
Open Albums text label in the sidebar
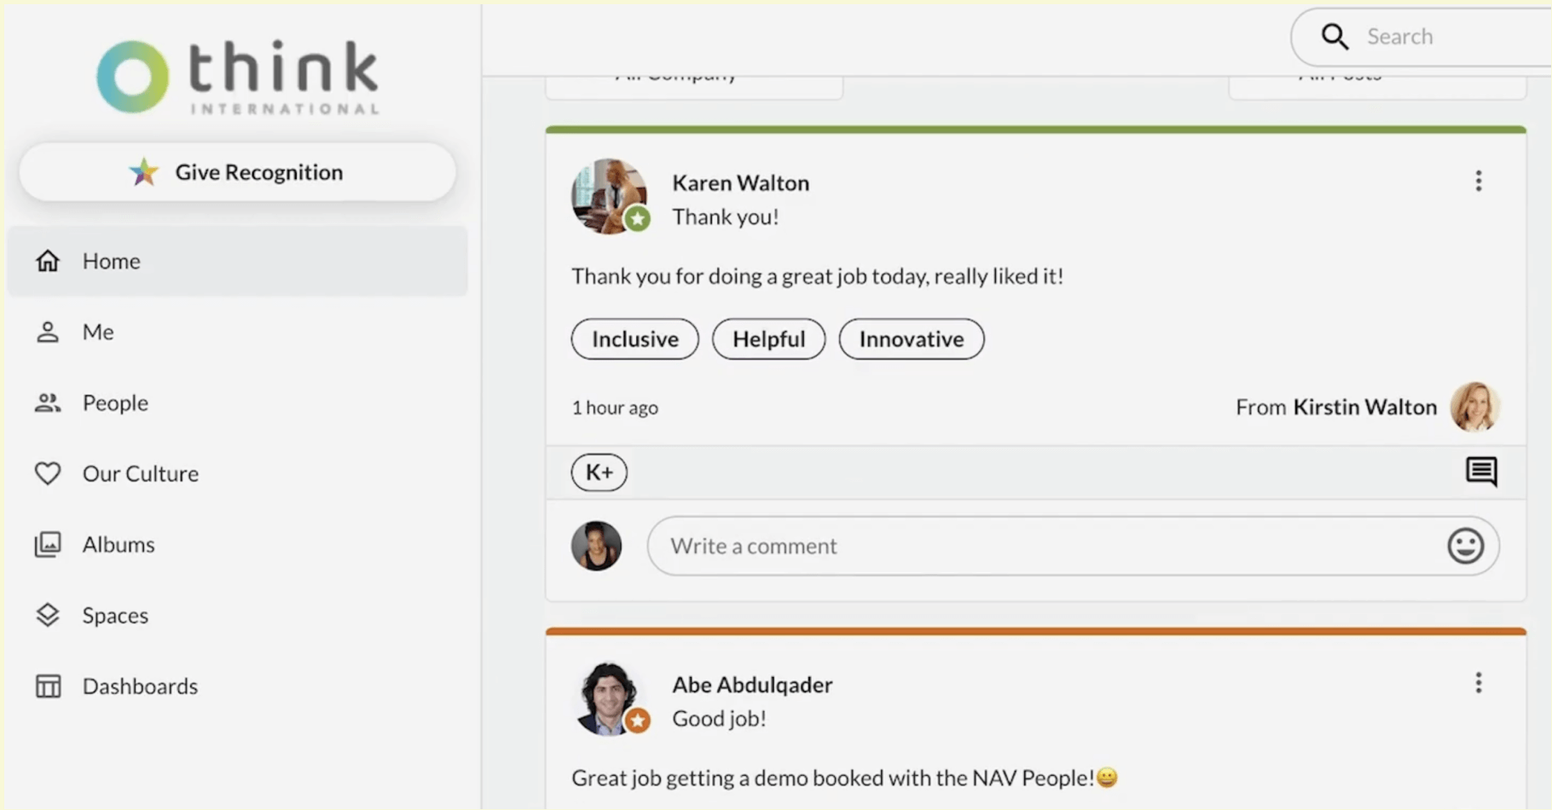[x=119, y=545]
